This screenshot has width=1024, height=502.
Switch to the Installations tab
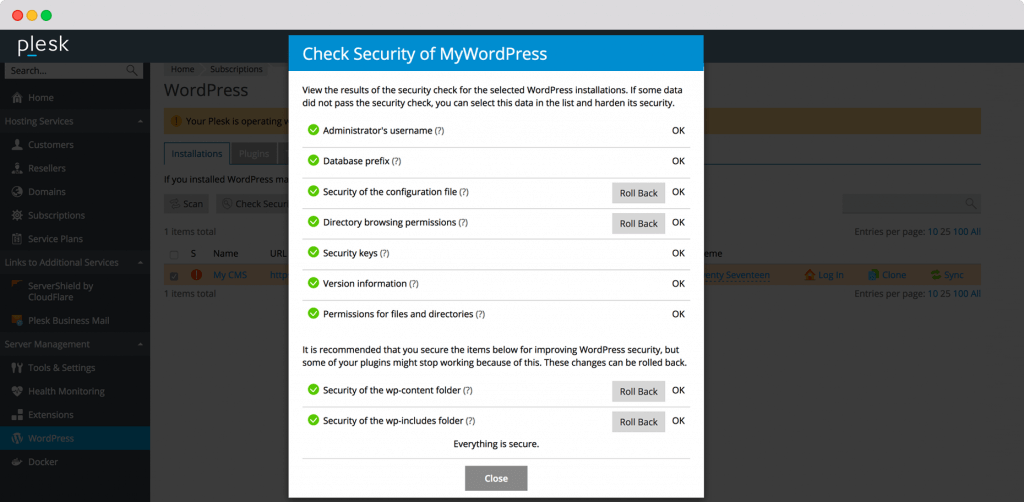[x=196, y=154]
